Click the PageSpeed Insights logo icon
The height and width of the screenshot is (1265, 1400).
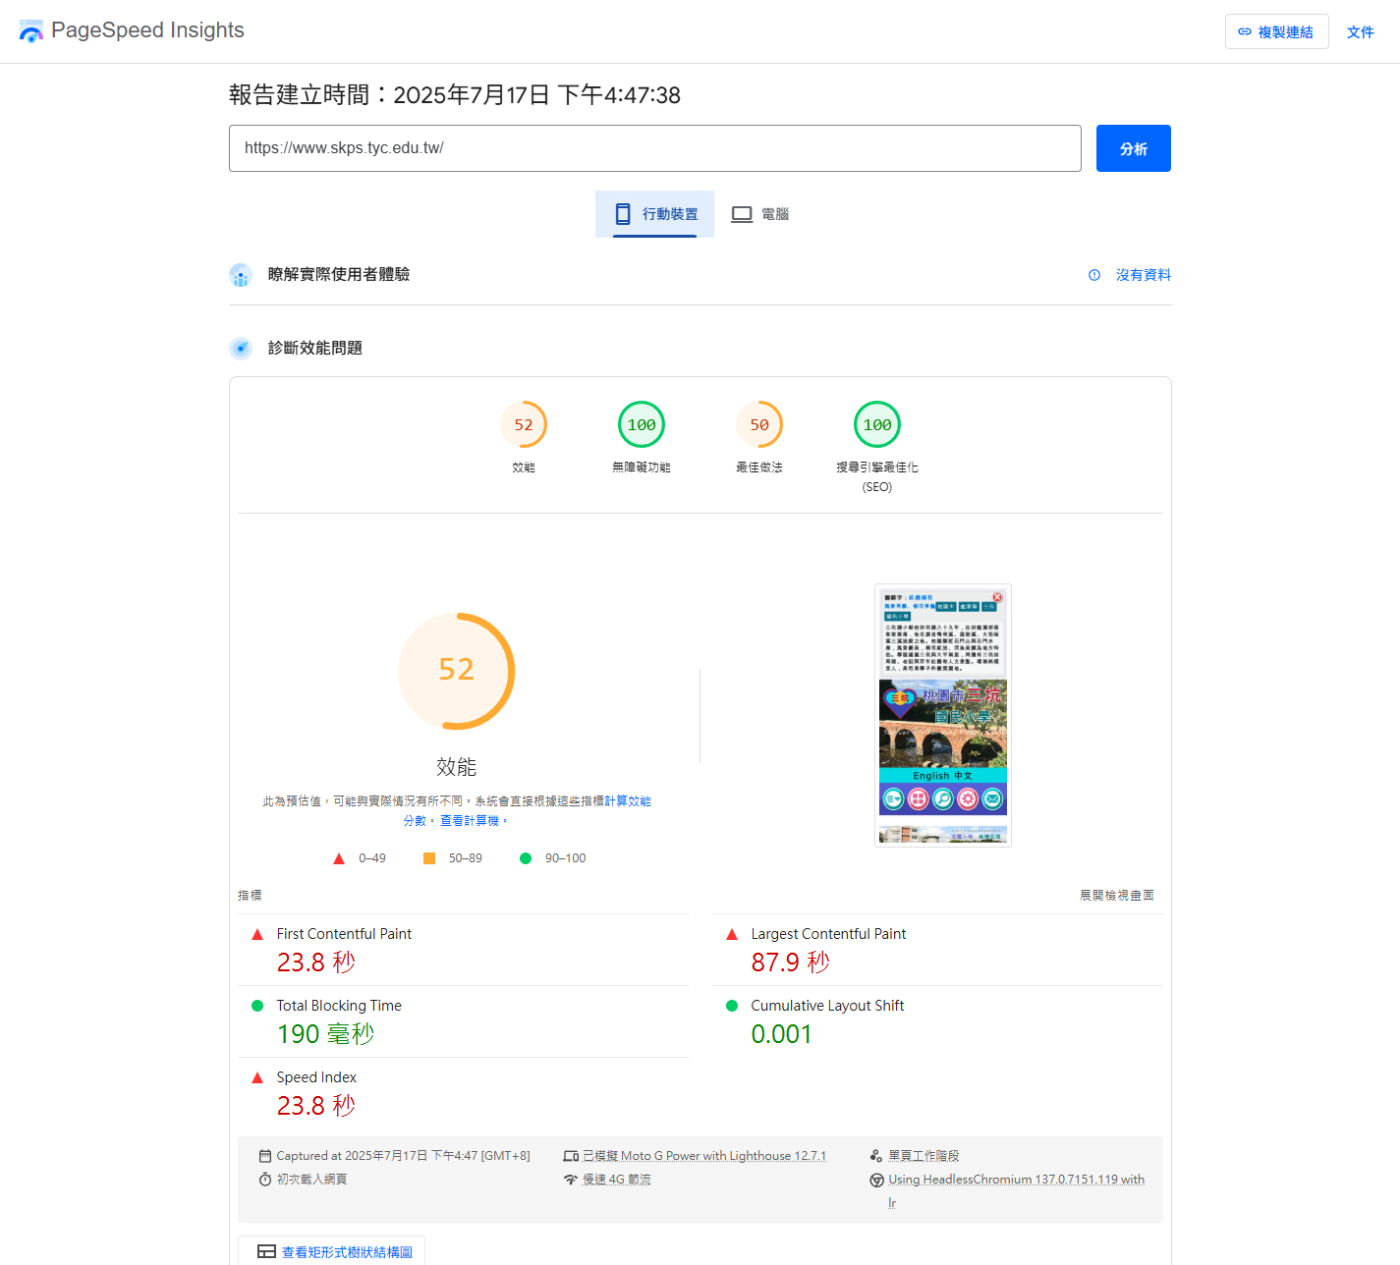[31, 32]
